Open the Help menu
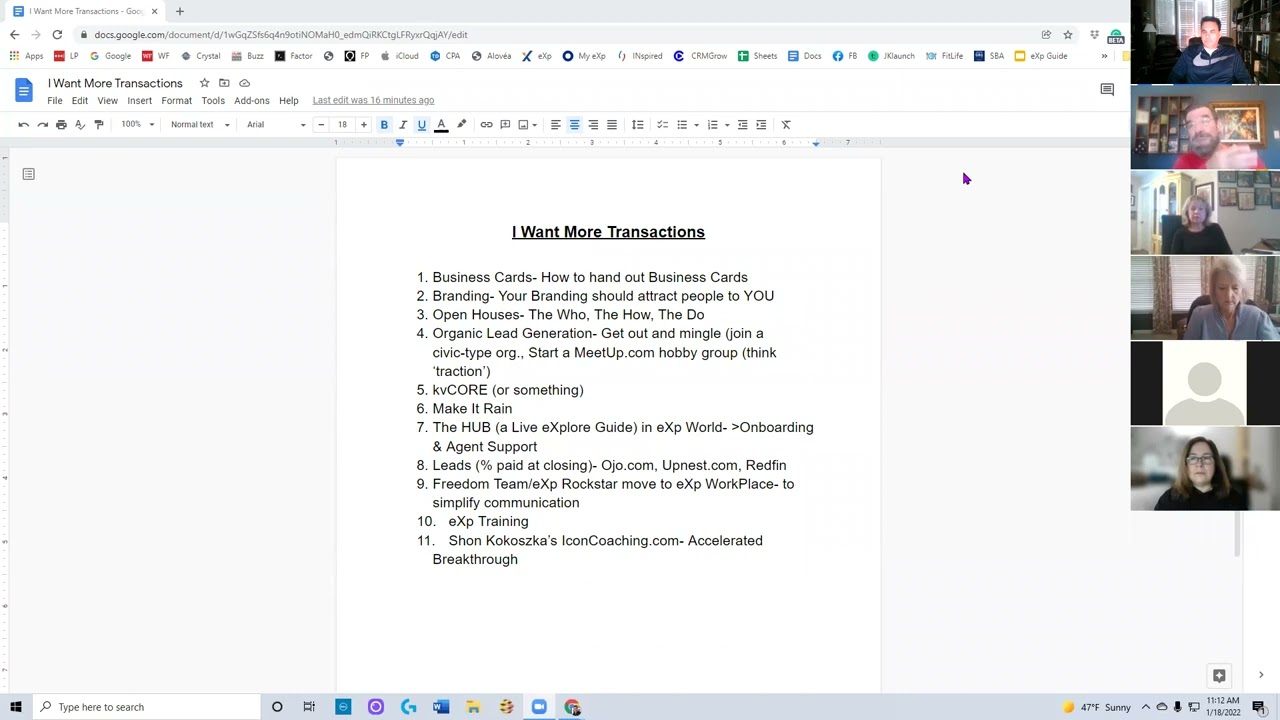1280x720 pixels. (x=289, y=101)
